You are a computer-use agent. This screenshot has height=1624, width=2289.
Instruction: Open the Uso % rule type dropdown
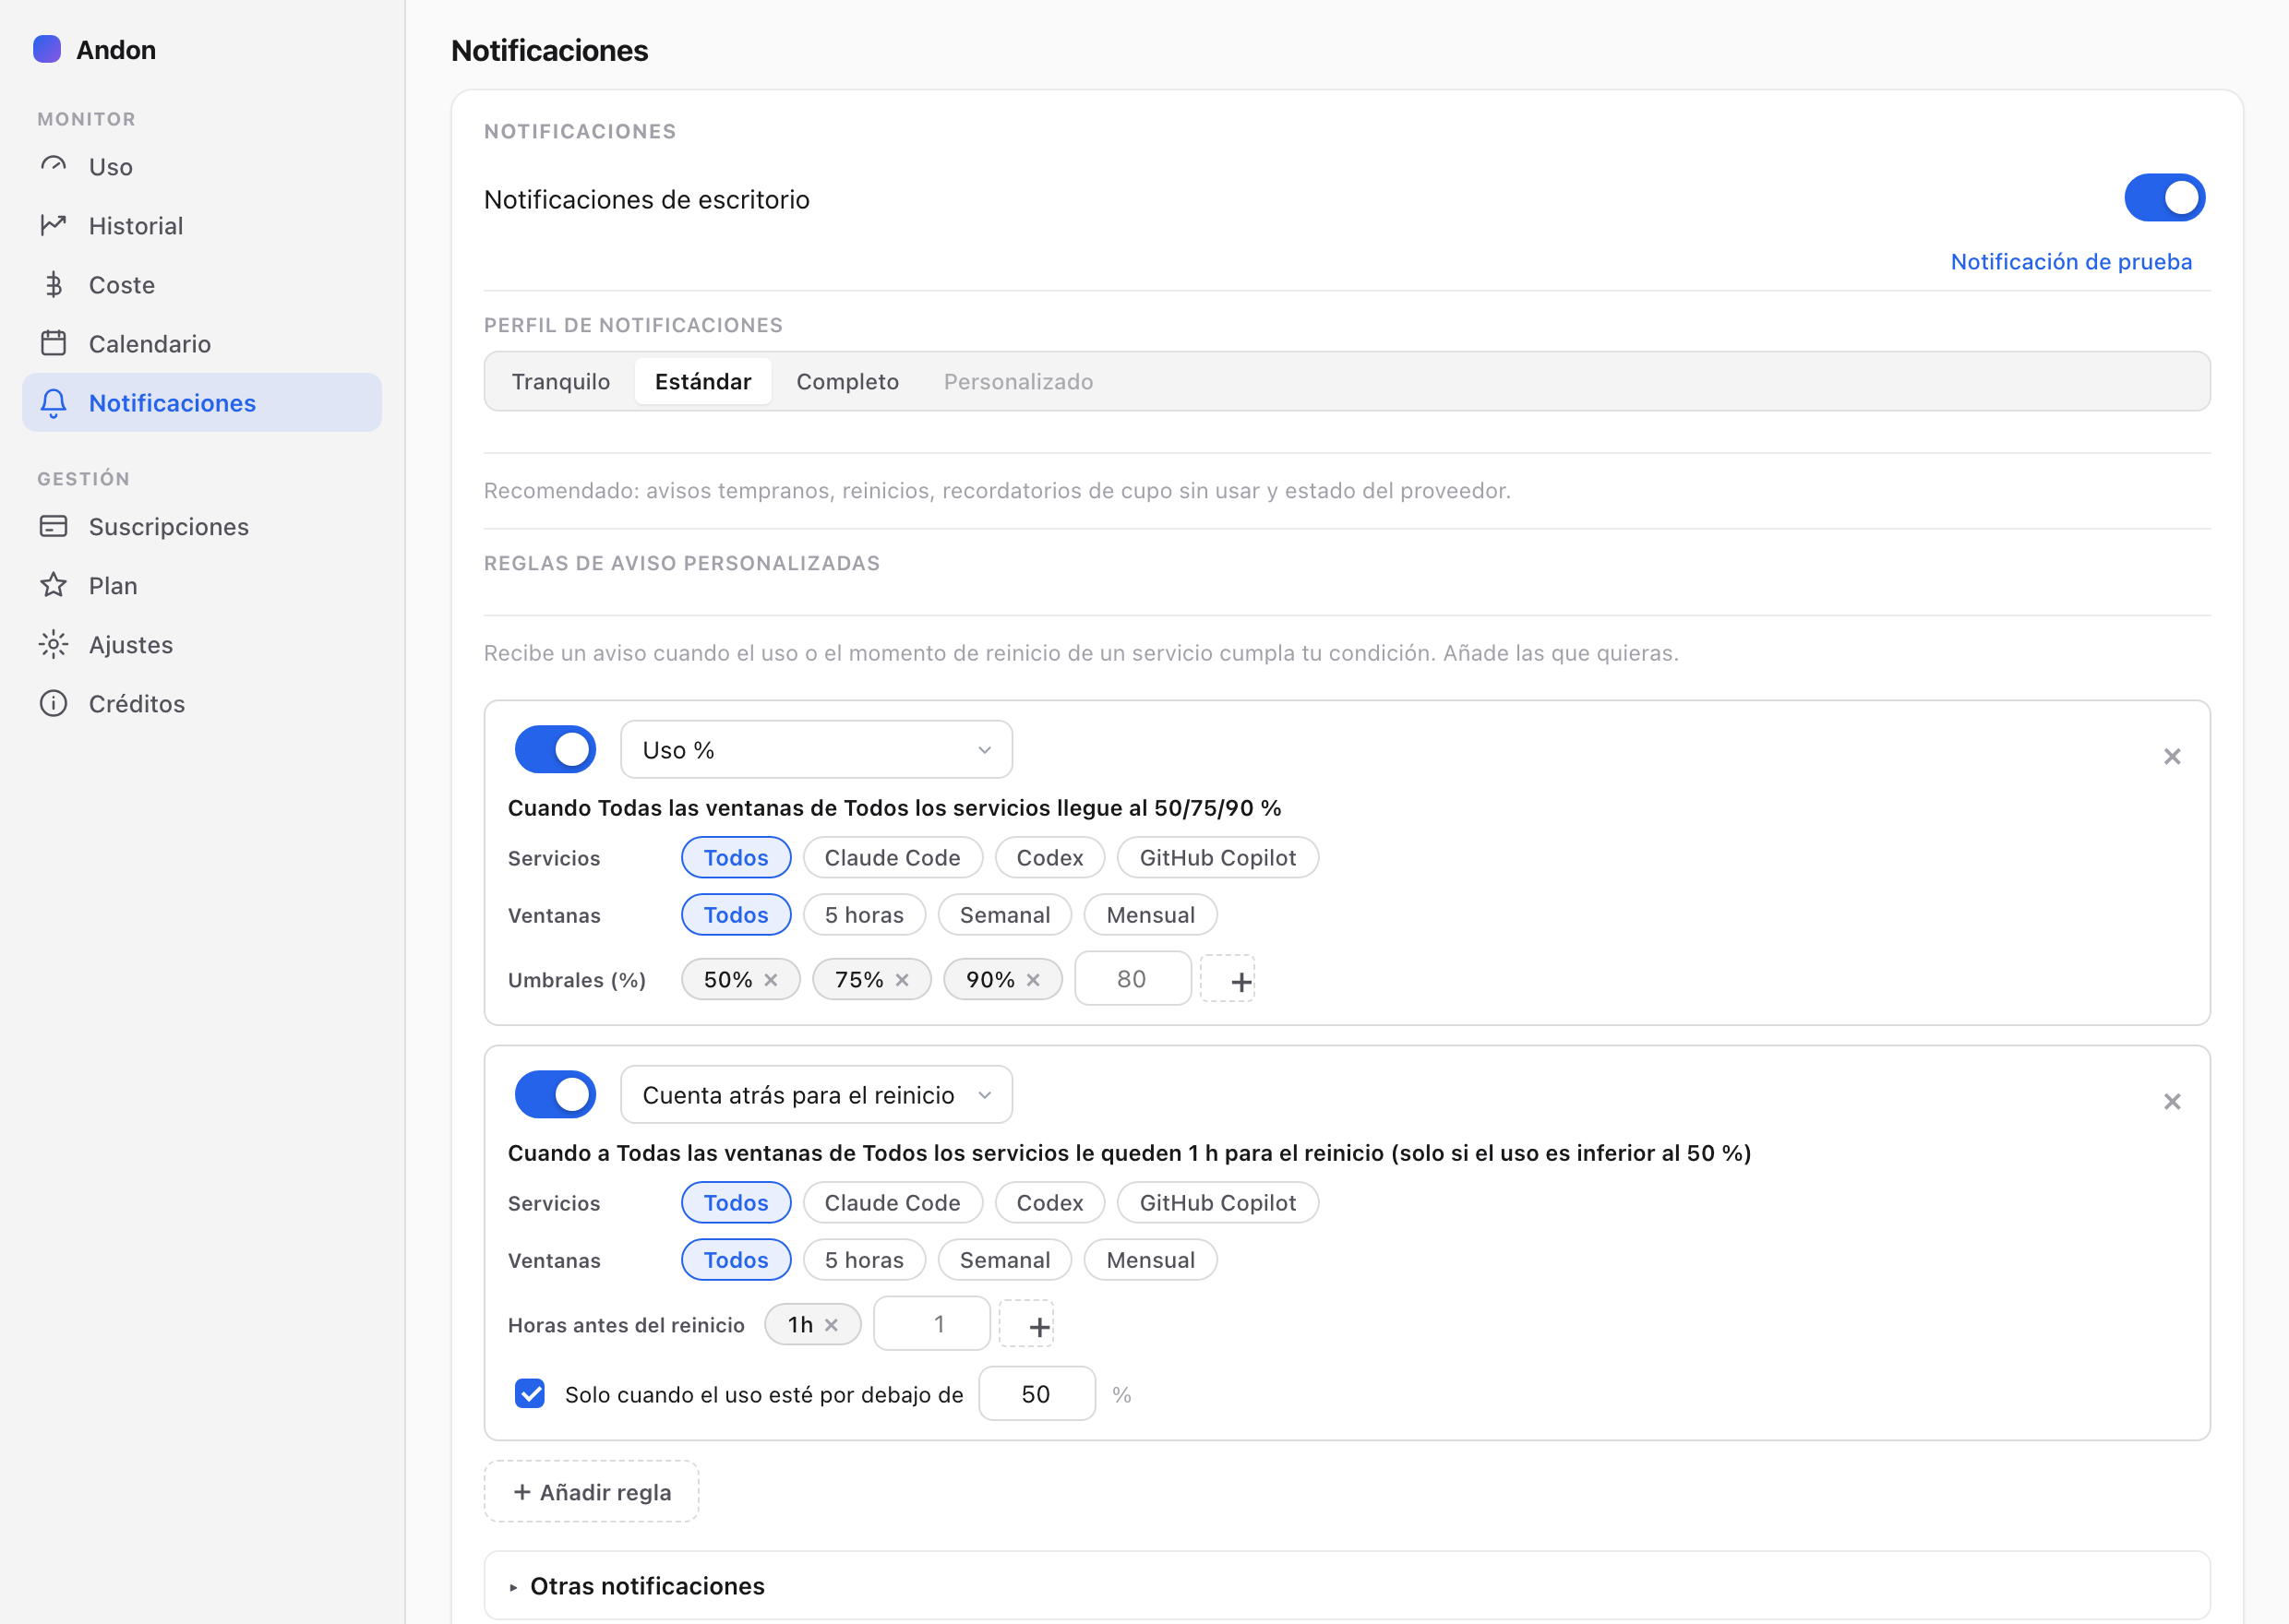[x=816, y=749]
